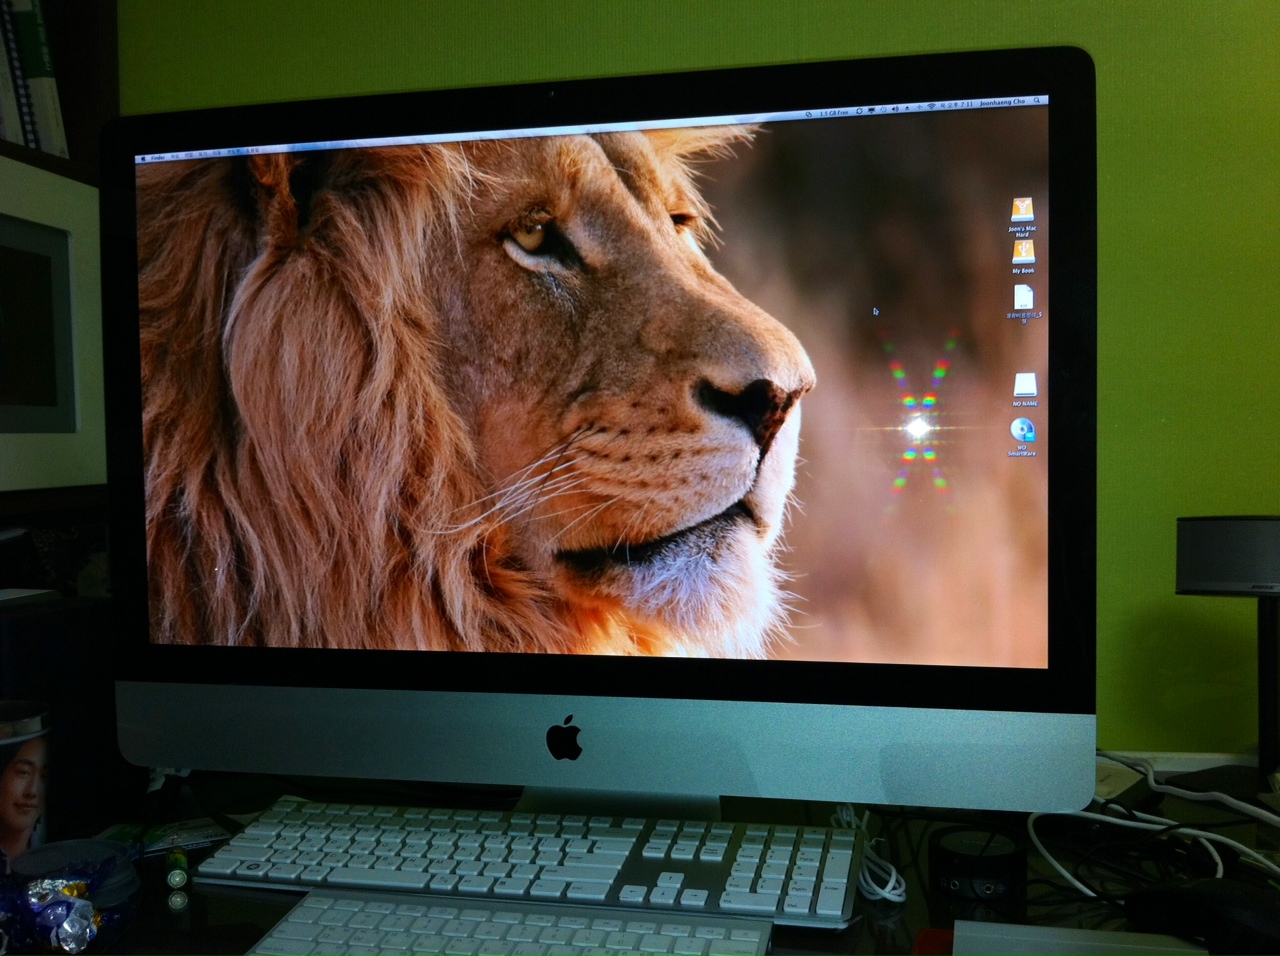Click the lion wallpaper desktop background
Screen dimensions: 1280x956
[450, 400]
